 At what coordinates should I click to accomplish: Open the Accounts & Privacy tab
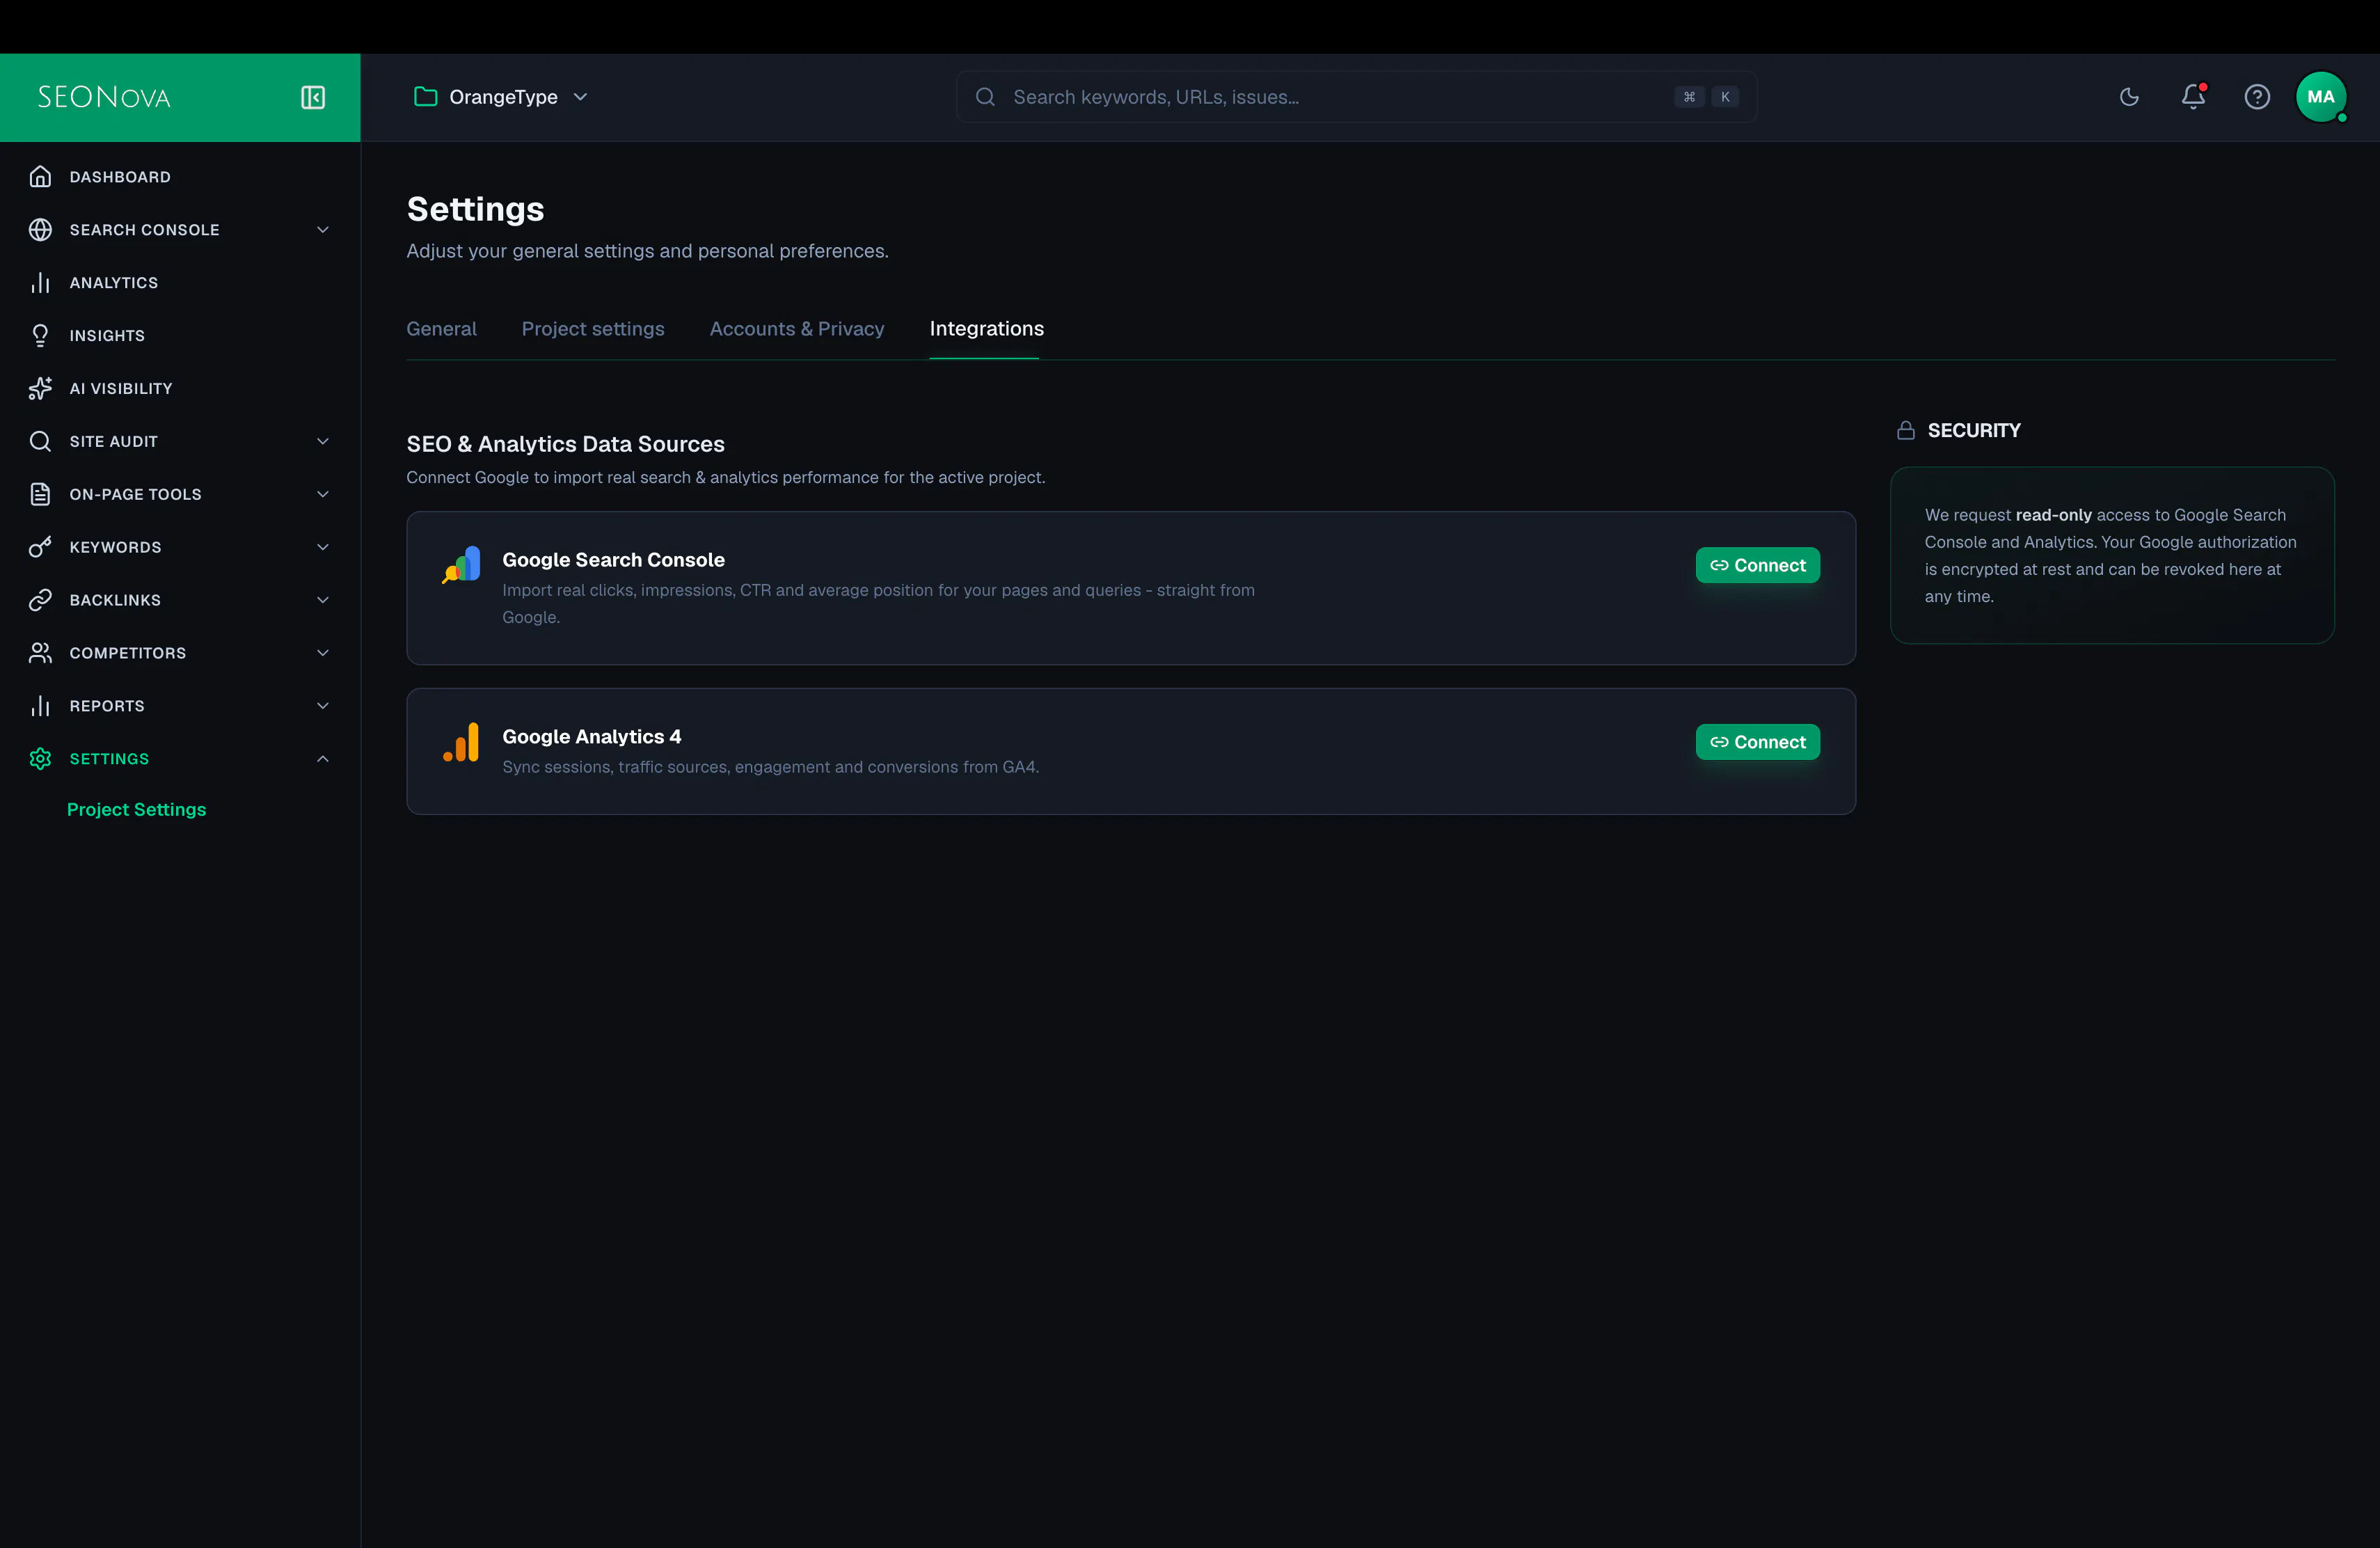(797, 329)
